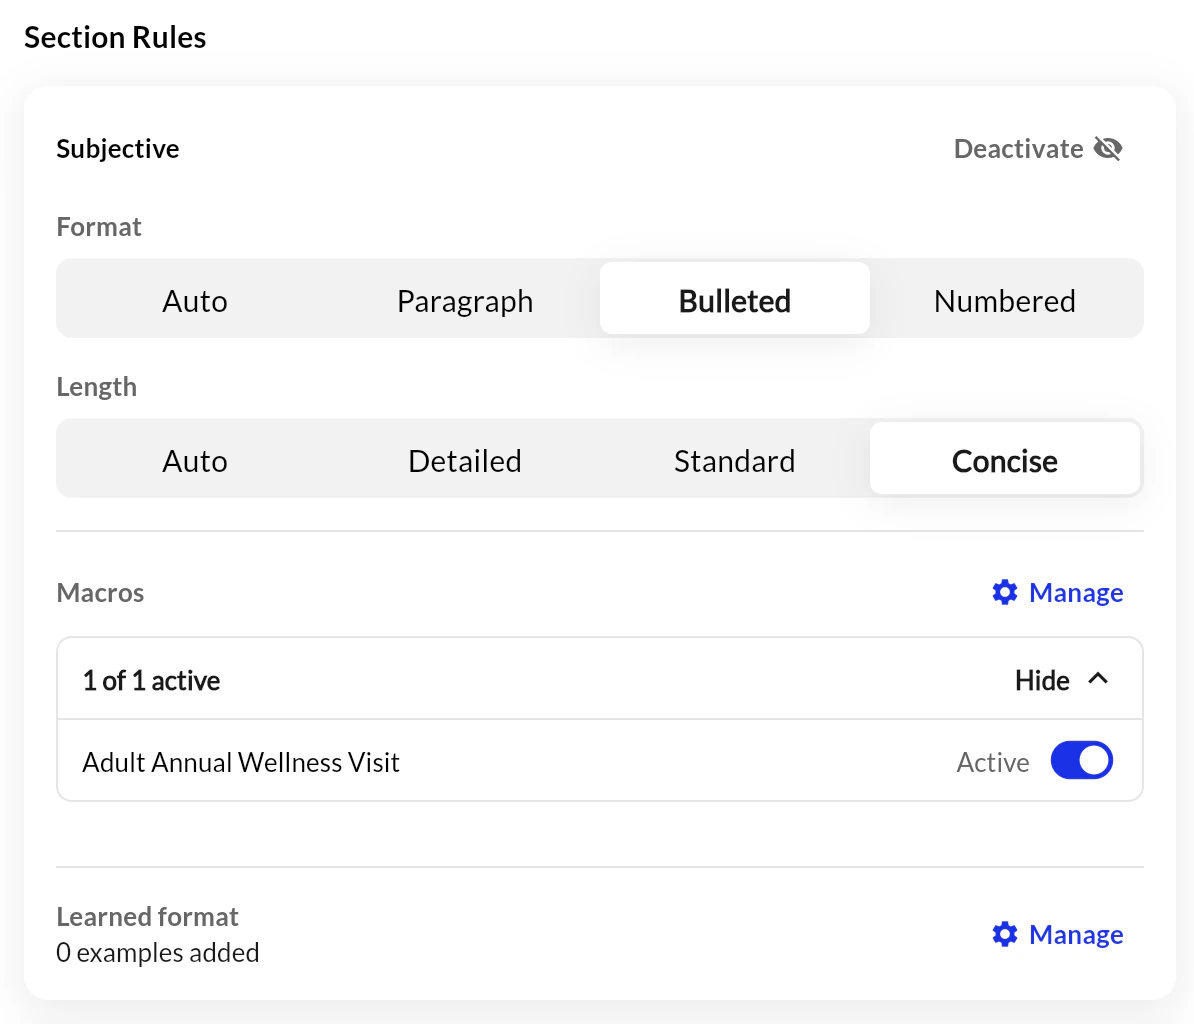Set Format to Auto

195,301
